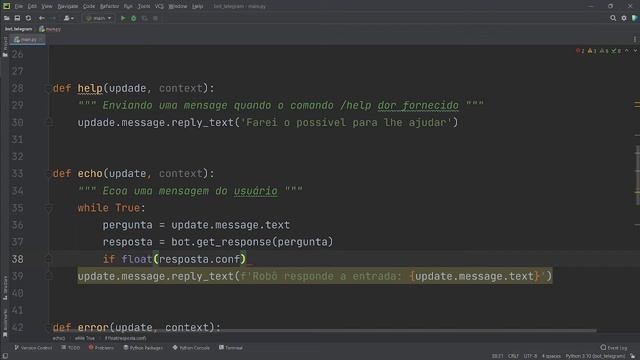The width and height of the screenshot is (640, 360).
Task: Open the Bookmarks tool window side tab
Action: (x=5, y=323)
